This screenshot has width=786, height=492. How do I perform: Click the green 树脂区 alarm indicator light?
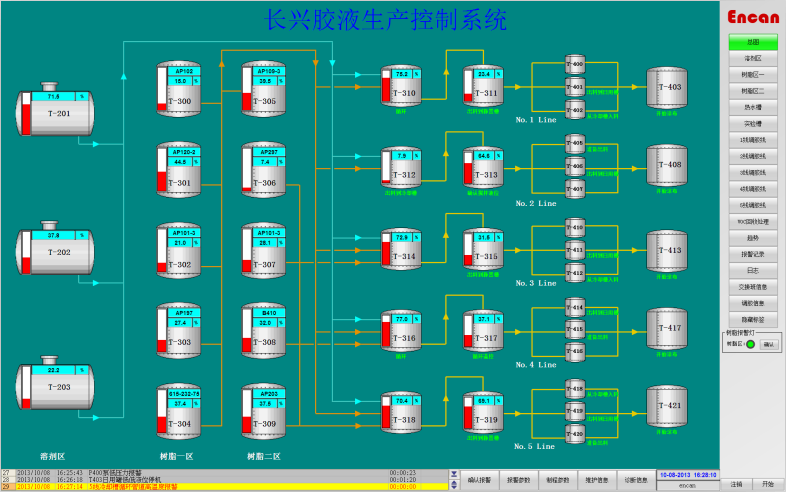coord(750,344)
